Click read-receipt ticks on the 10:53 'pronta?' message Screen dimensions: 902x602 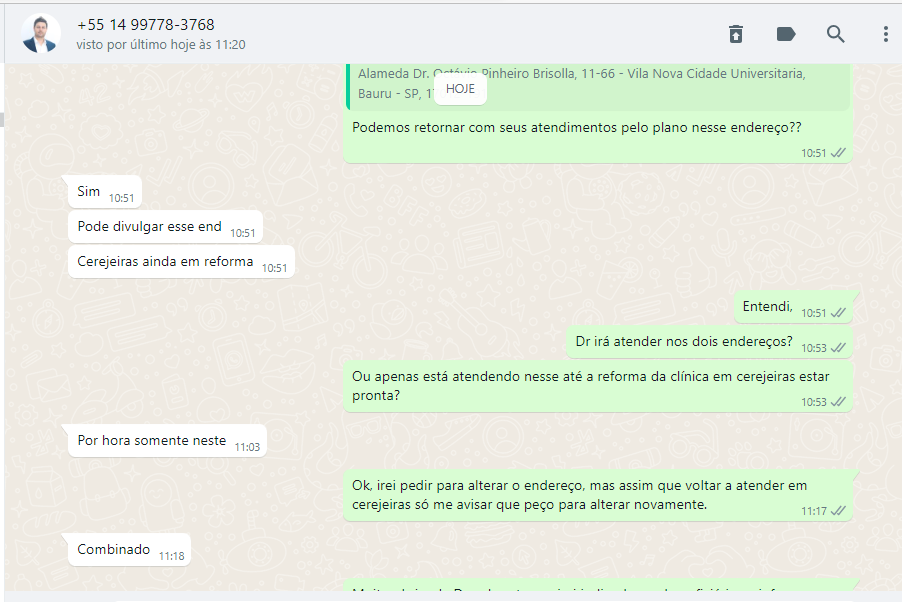[838, 402]
